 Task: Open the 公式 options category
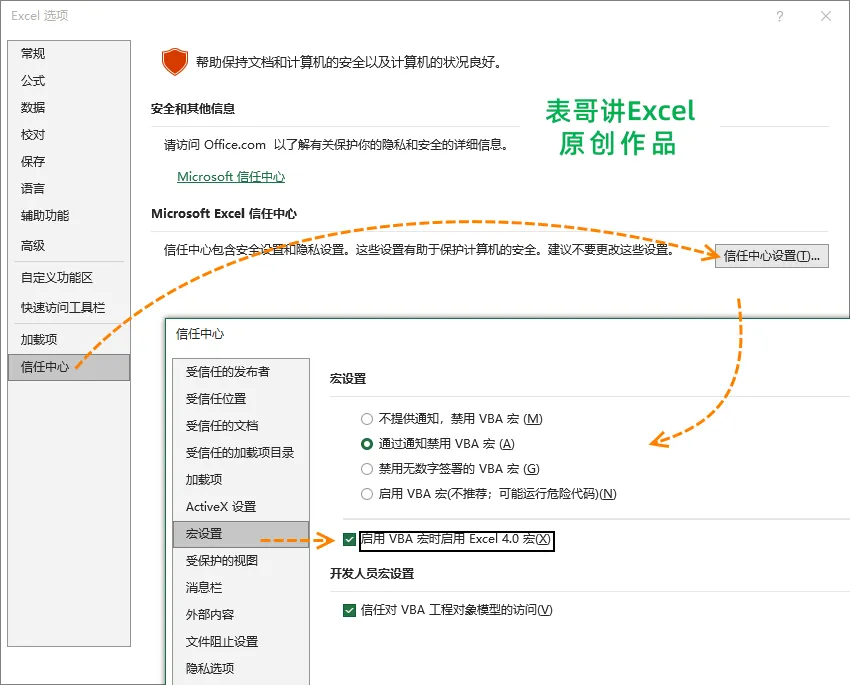(x=69, y=81)
